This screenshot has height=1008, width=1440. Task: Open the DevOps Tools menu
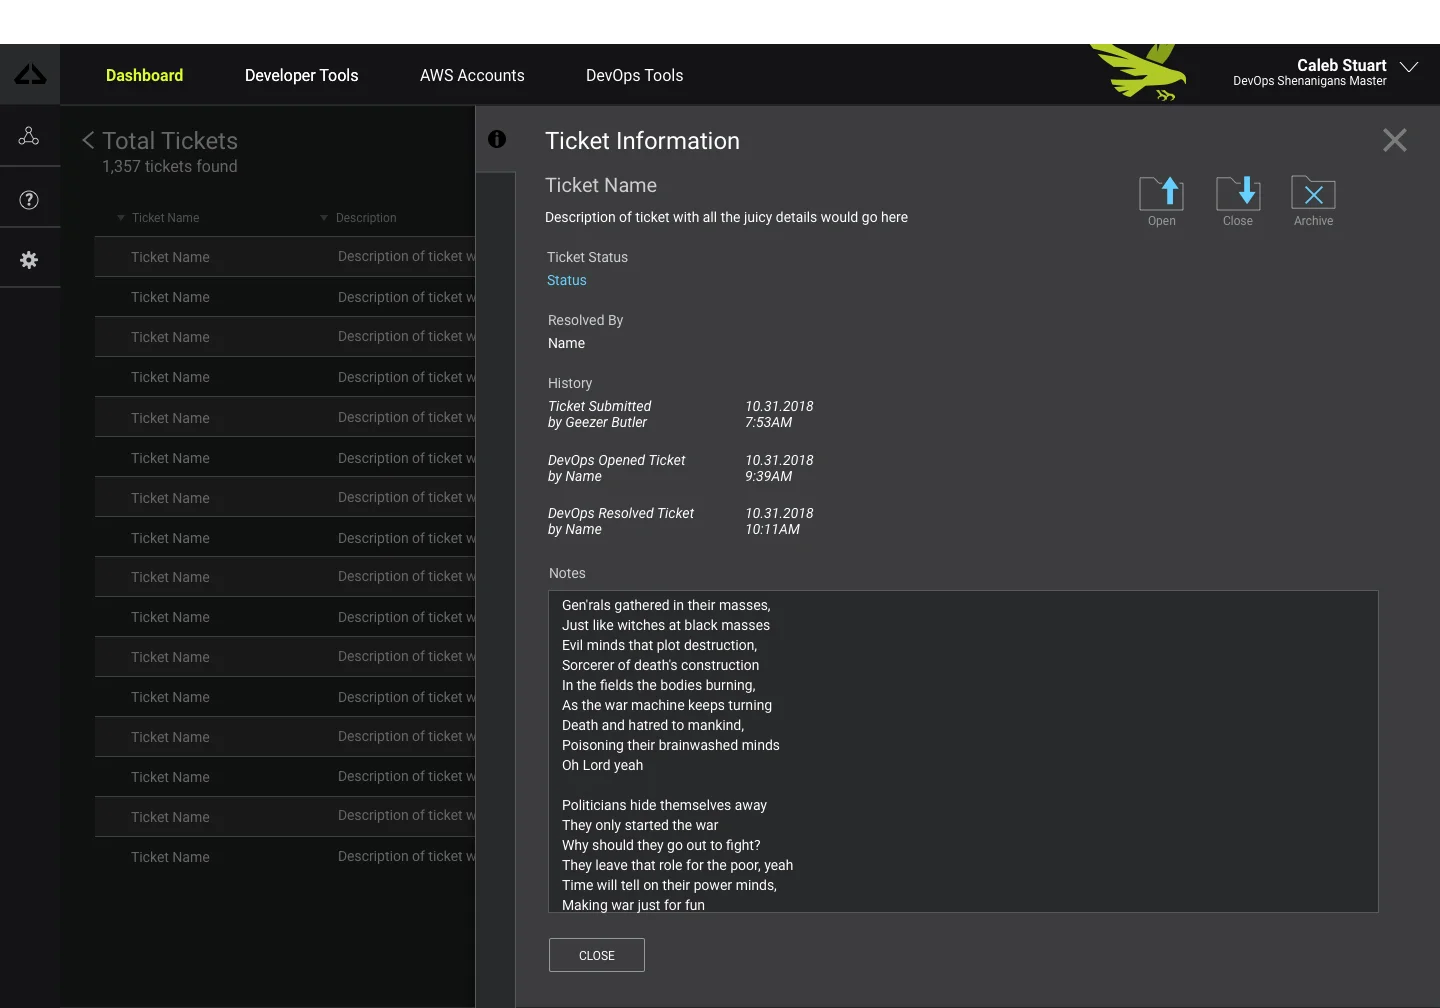(634, 75)
